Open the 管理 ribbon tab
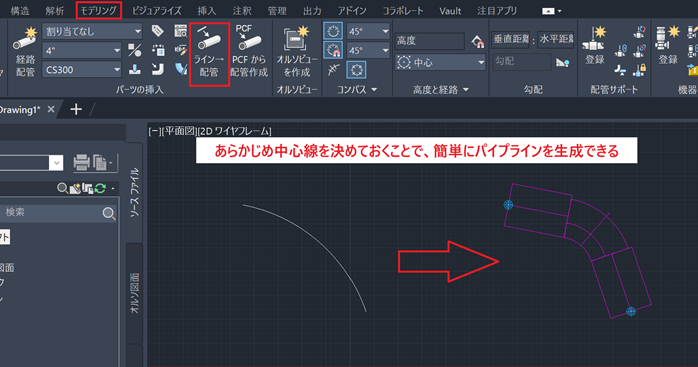Screen dimensions: 698x367 pos(277,11)
